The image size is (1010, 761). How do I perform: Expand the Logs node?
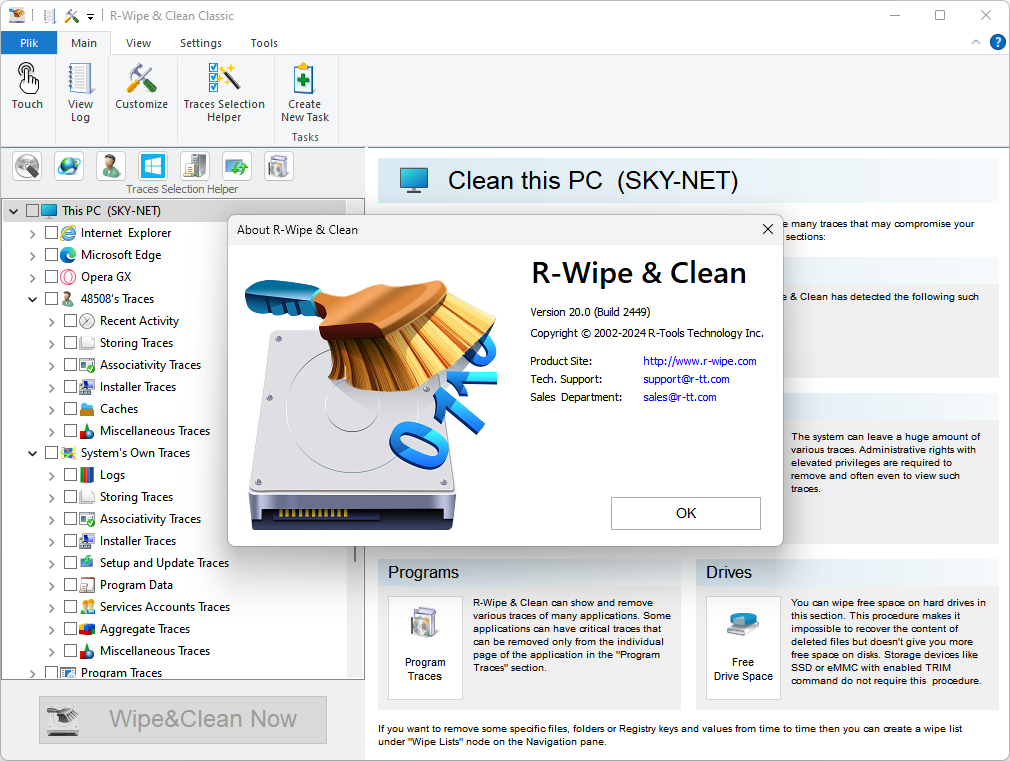[x=52, y=476]
